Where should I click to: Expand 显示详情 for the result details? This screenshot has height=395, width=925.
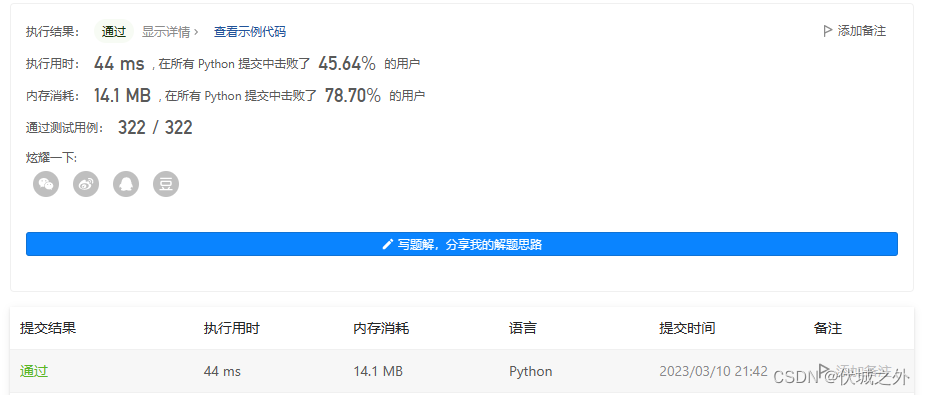pos(170,32)
